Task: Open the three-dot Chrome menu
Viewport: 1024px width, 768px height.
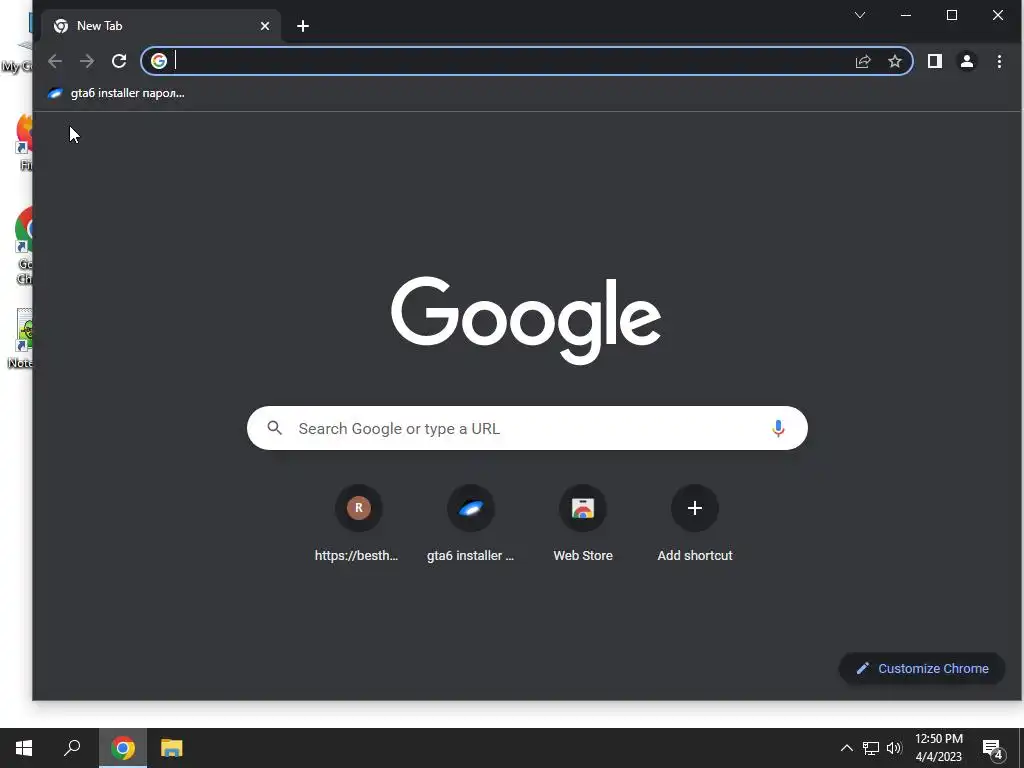Action: [999, 61]
